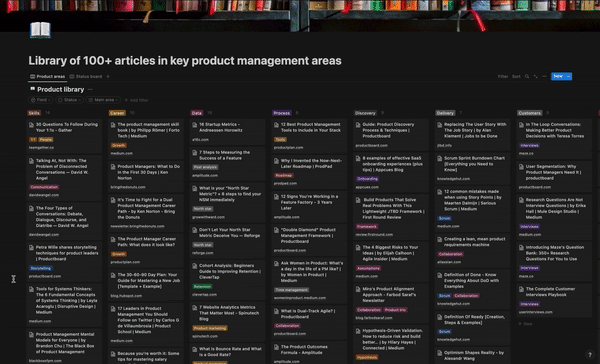Screen dimensions: 600x364
Task: Click page icon of 'Guide: Product Discovery Process' card
Action: pos(358,125)
